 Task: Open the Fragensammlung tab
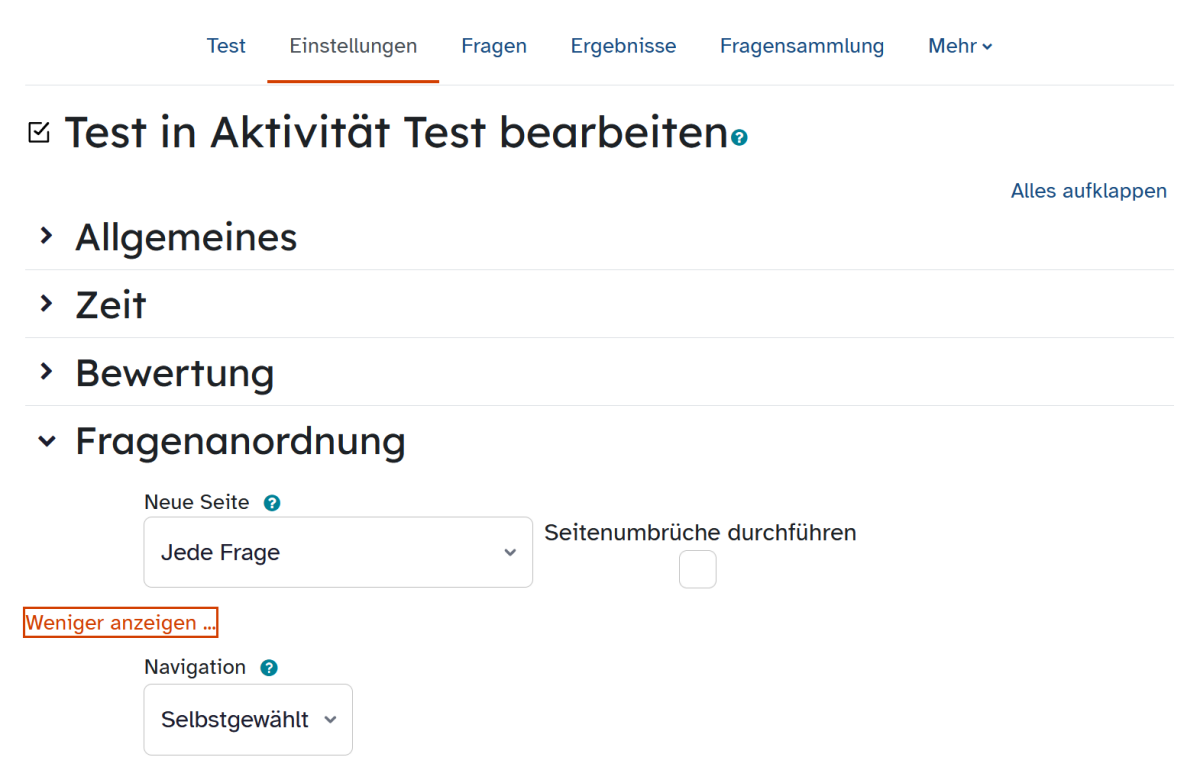pyautogui.click(x=802, y=46)
